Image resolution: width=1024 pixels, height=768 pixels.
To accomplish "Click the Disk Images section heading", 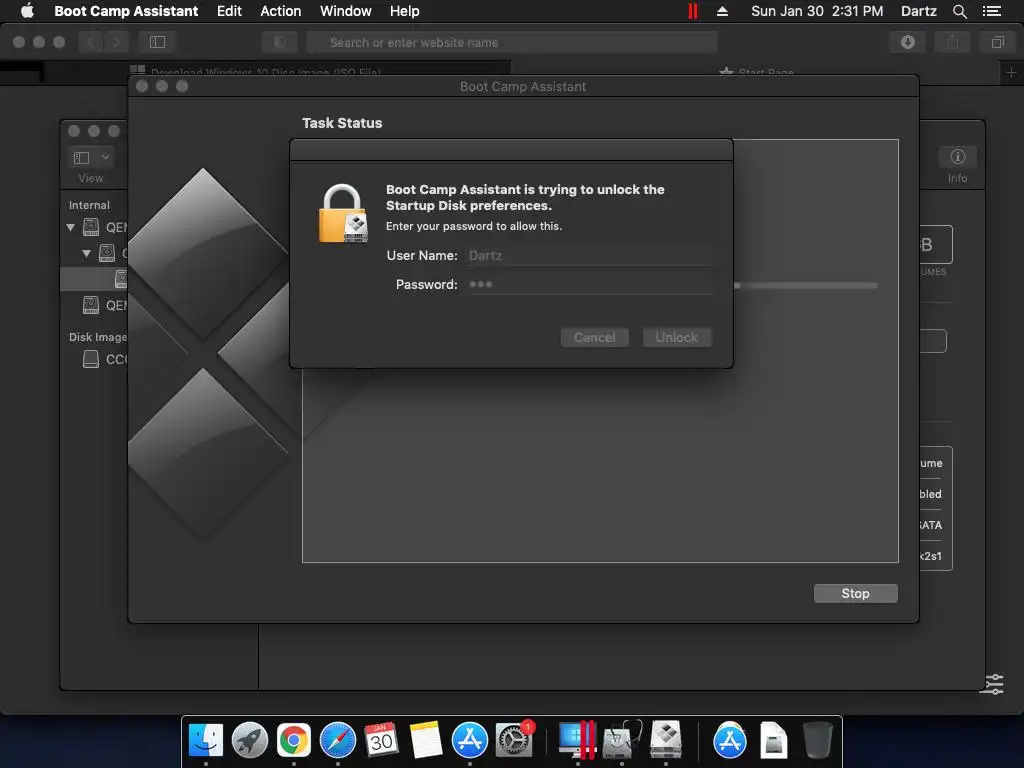I will [98, 337].
